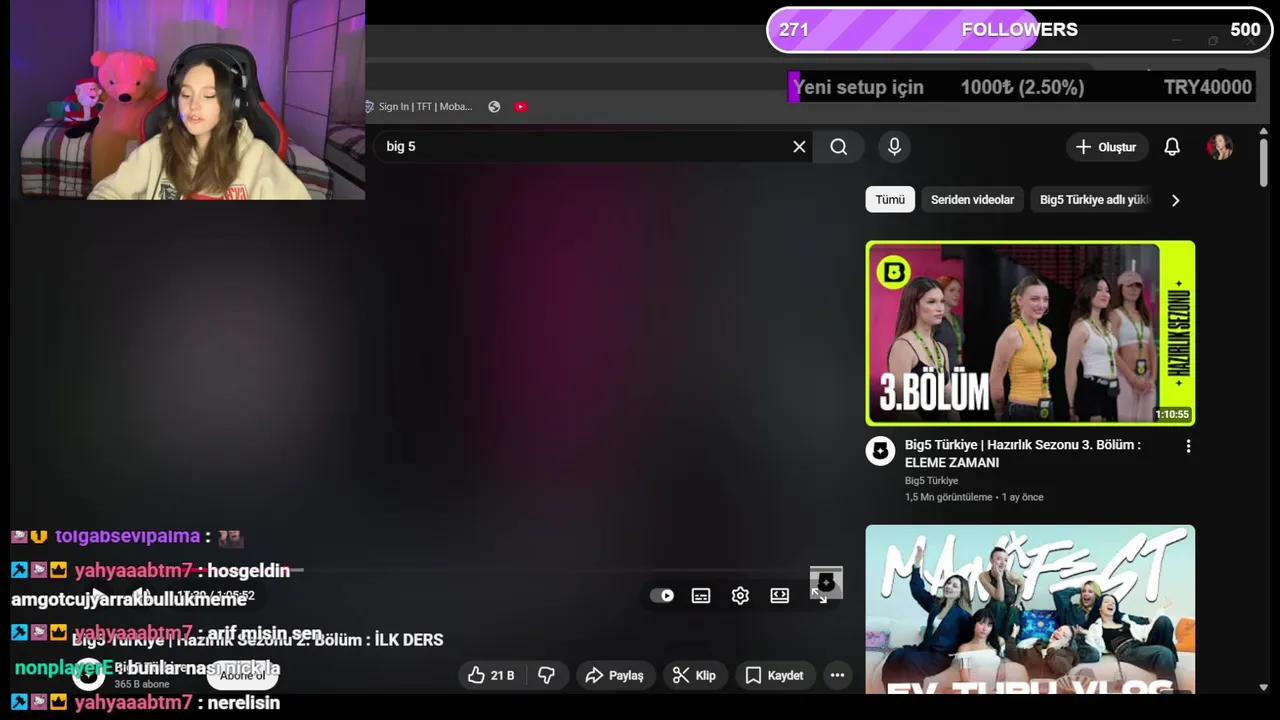Toggle the autoplay switch in player
The image size is (1280, 720).
(662, 596)
